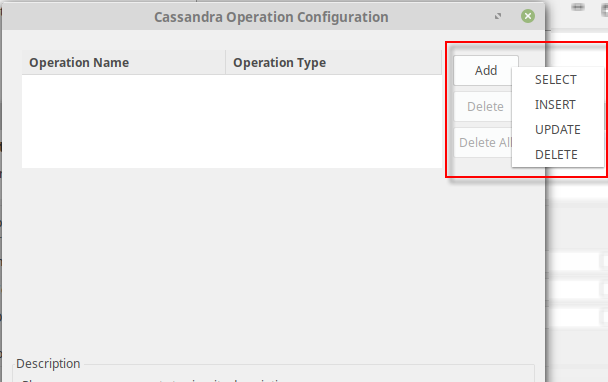Click the empty operations table area
The height and width of the screenshot is (382, 608).
(232, 121)
